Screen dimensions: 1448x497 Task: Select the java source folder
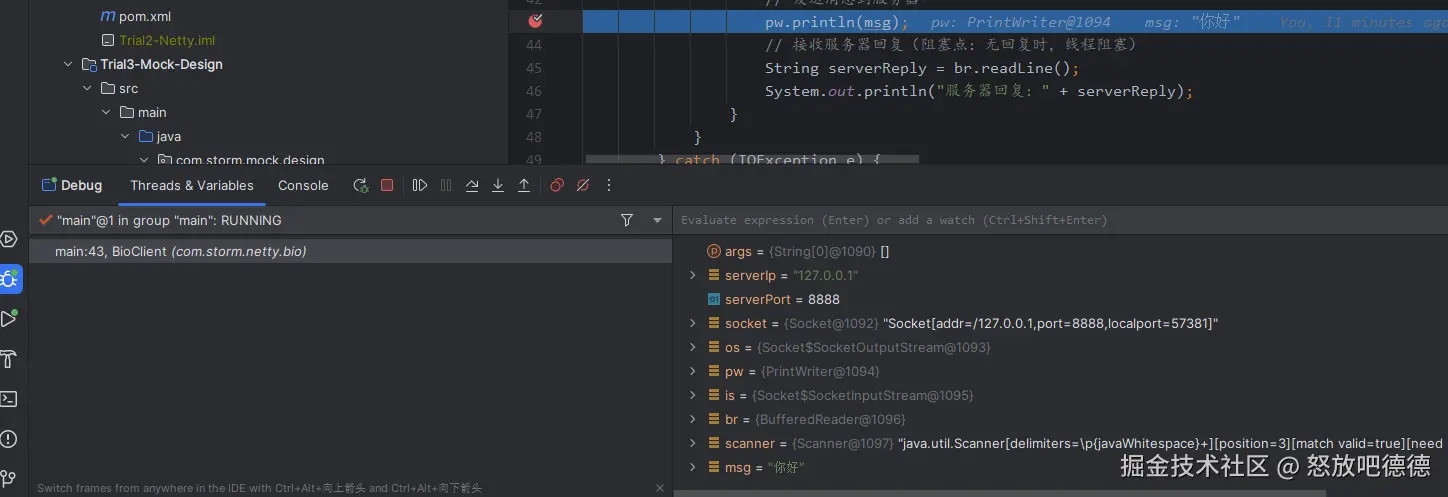click(168, 136)
